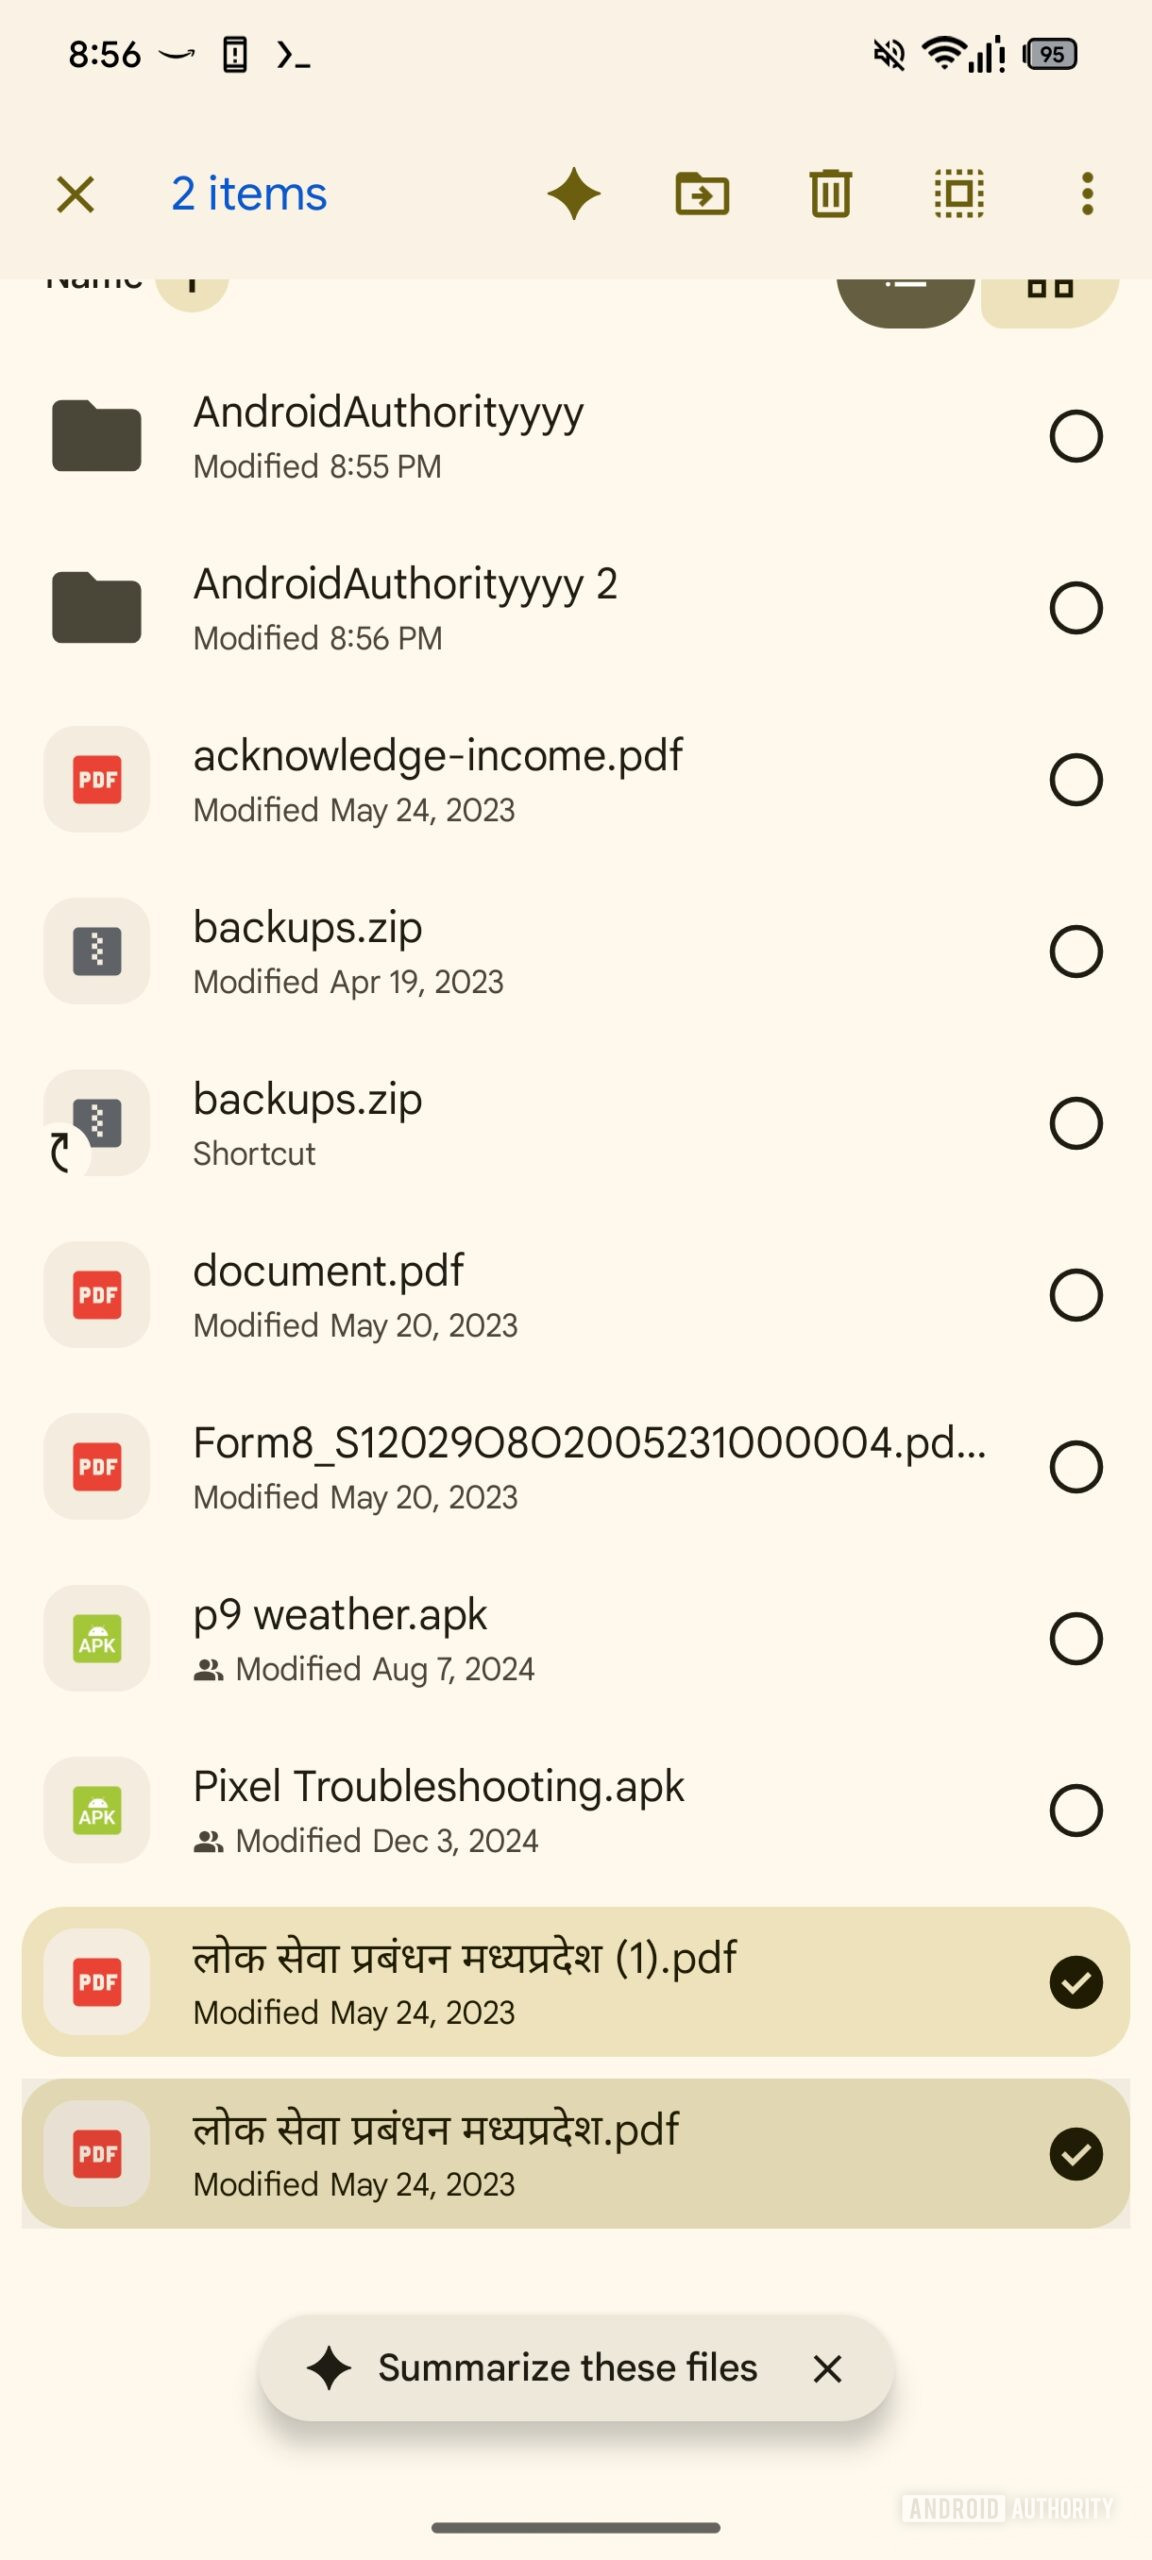Tap the 2 items selection count label
This screenshot has height=2560, width=1152.
(249, 194)
